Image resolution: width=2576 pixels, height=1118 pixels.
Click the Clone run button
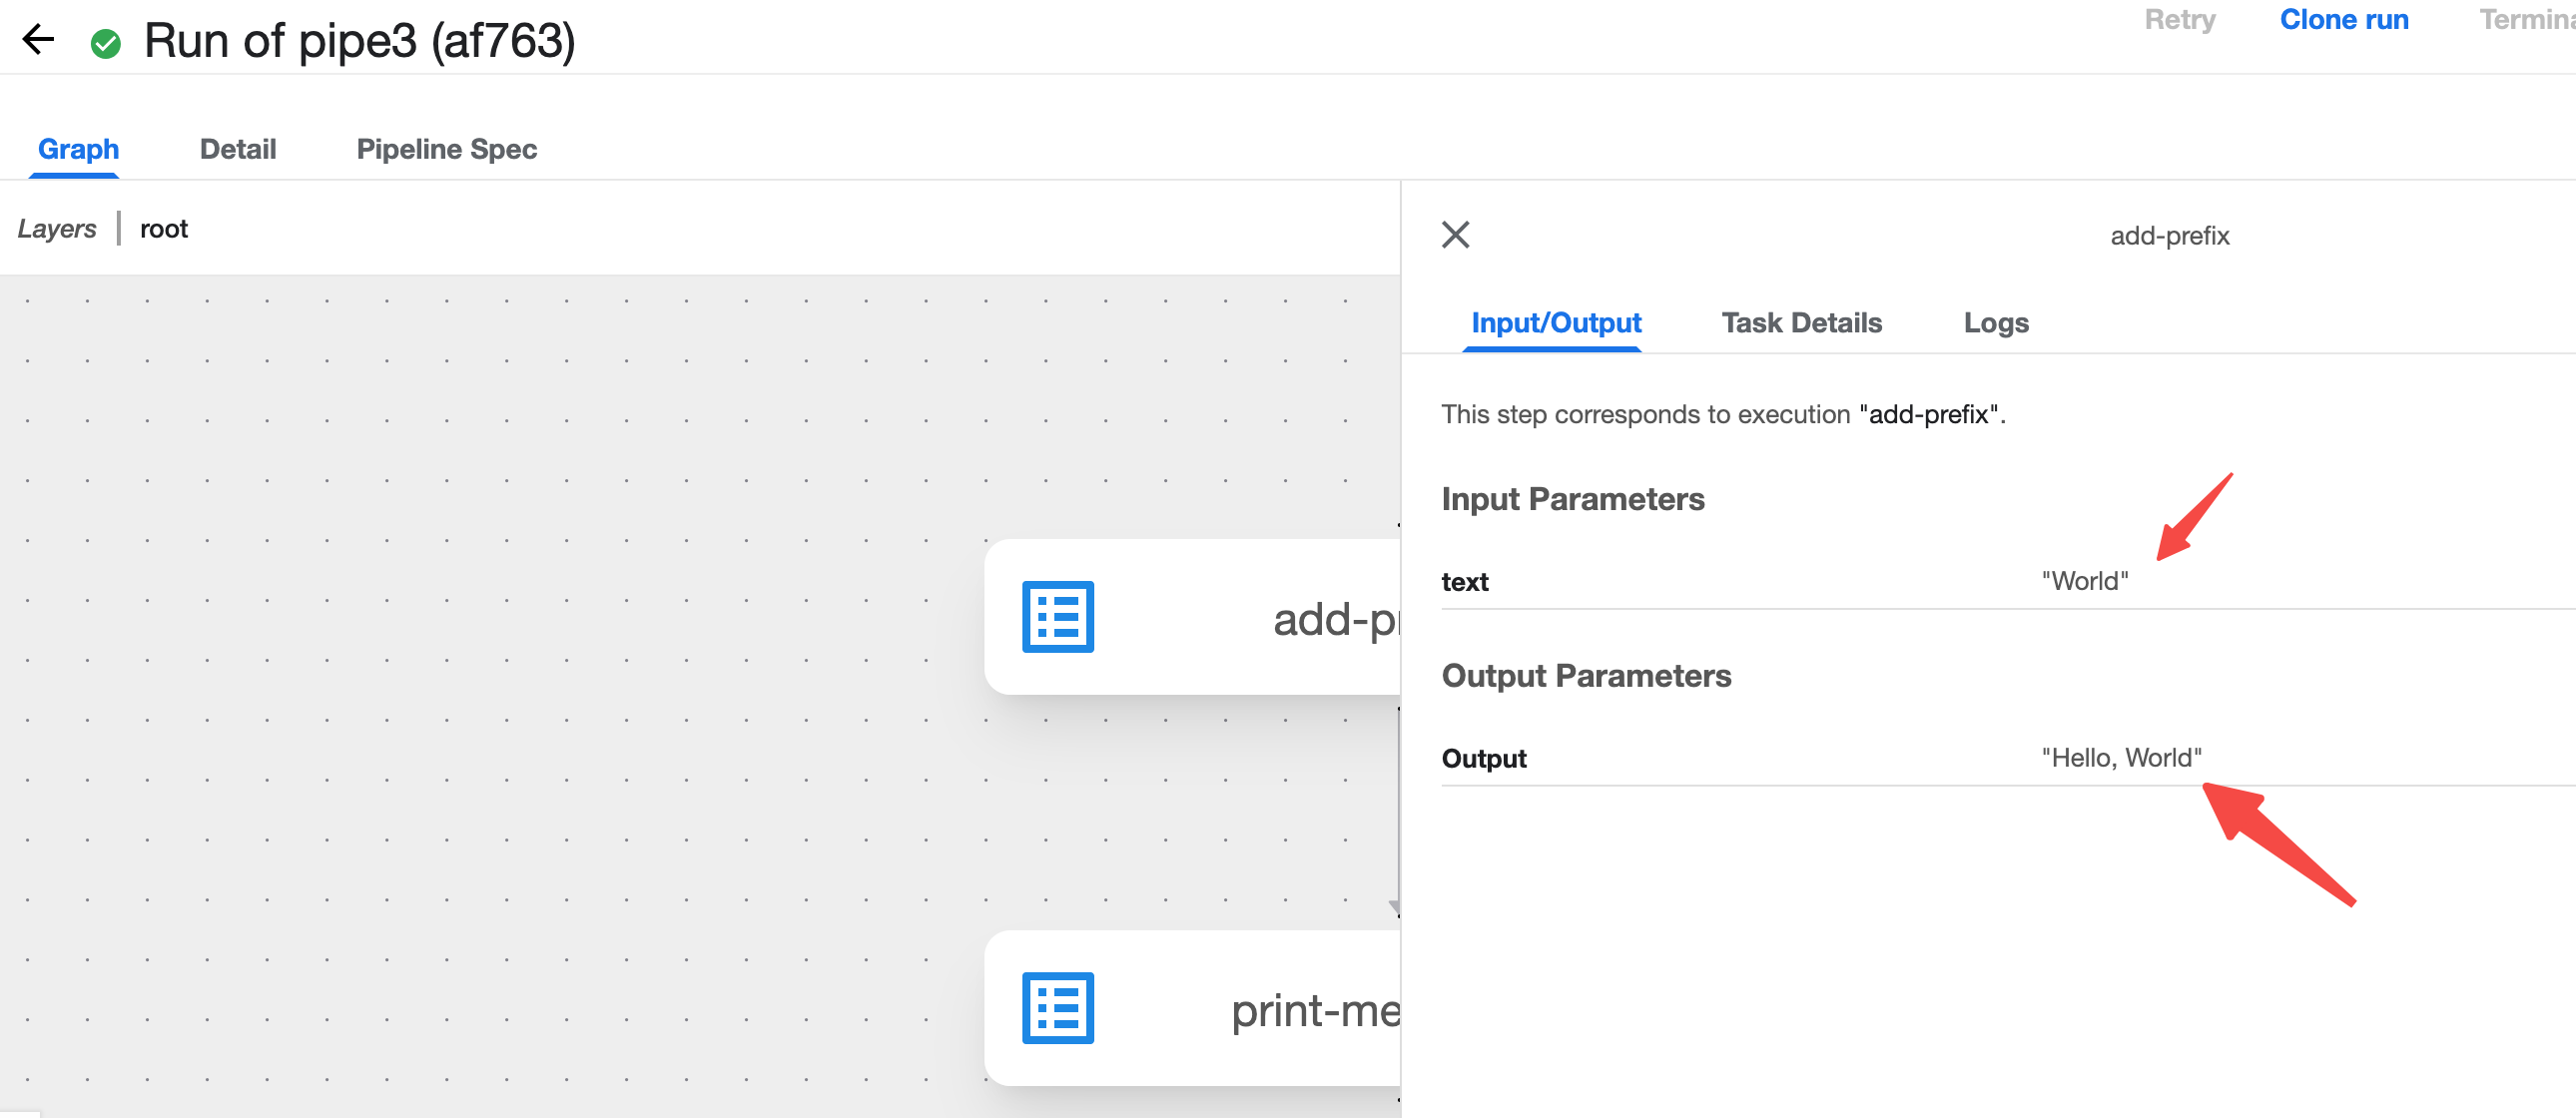(2343, 20)
